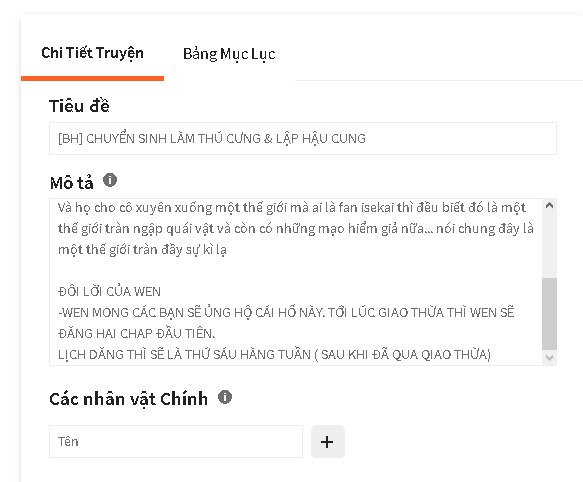Click the description box scrollbar thumb
Viewport: 583px width, 482px height.
[549, 314]
